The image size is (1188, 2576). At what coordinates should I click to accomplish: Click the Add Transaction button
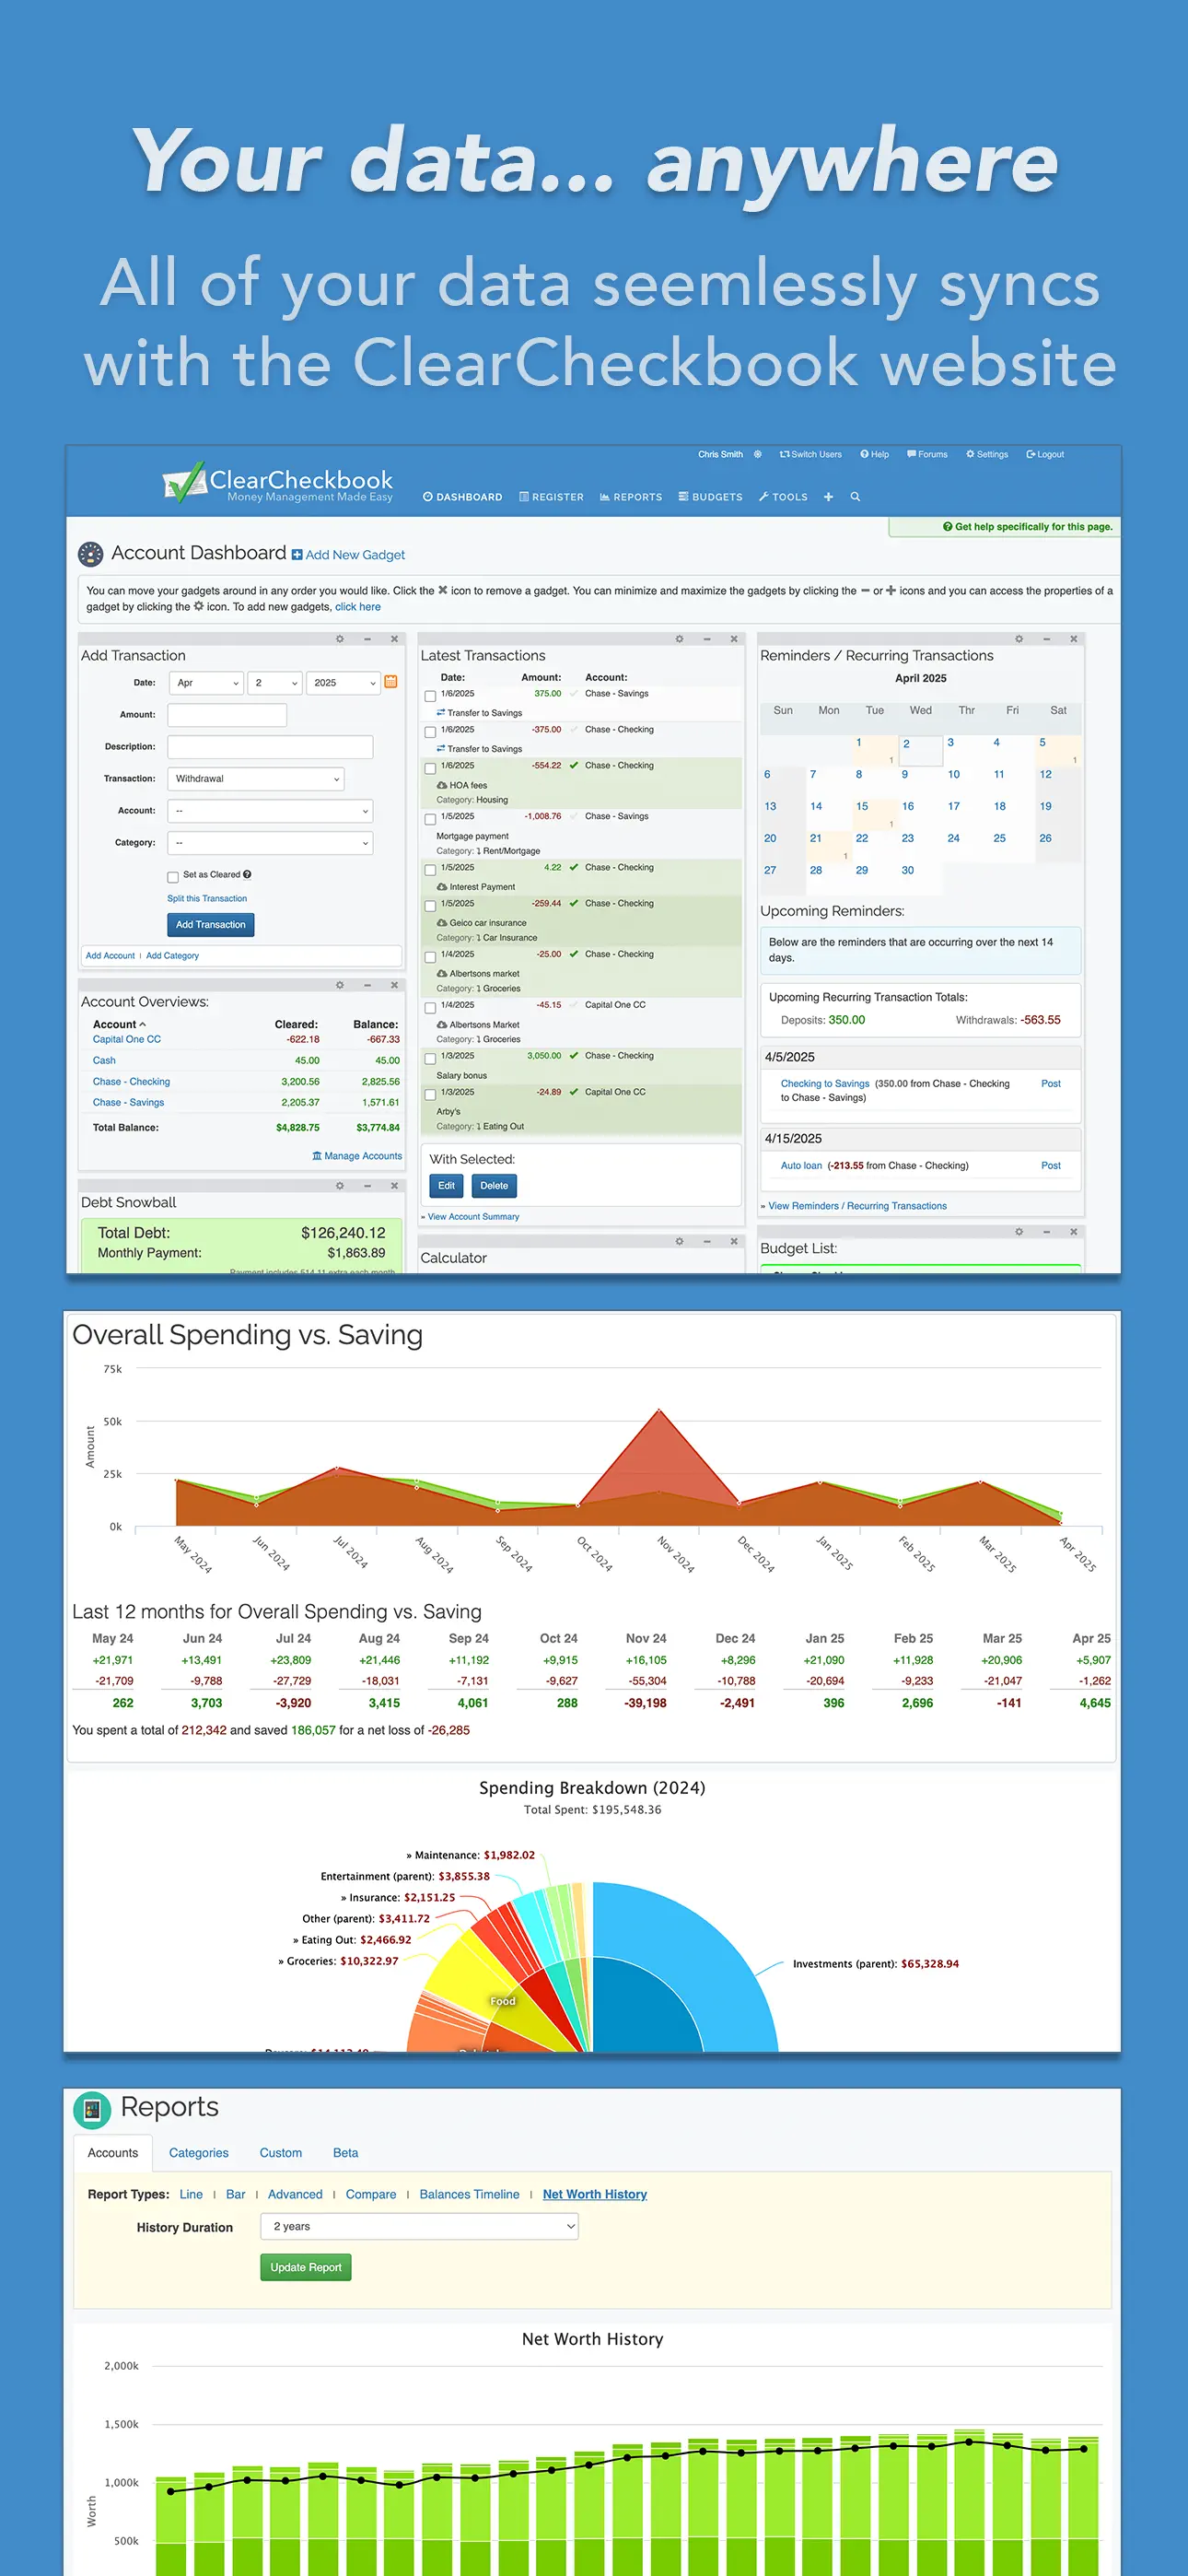click(211, 925)
